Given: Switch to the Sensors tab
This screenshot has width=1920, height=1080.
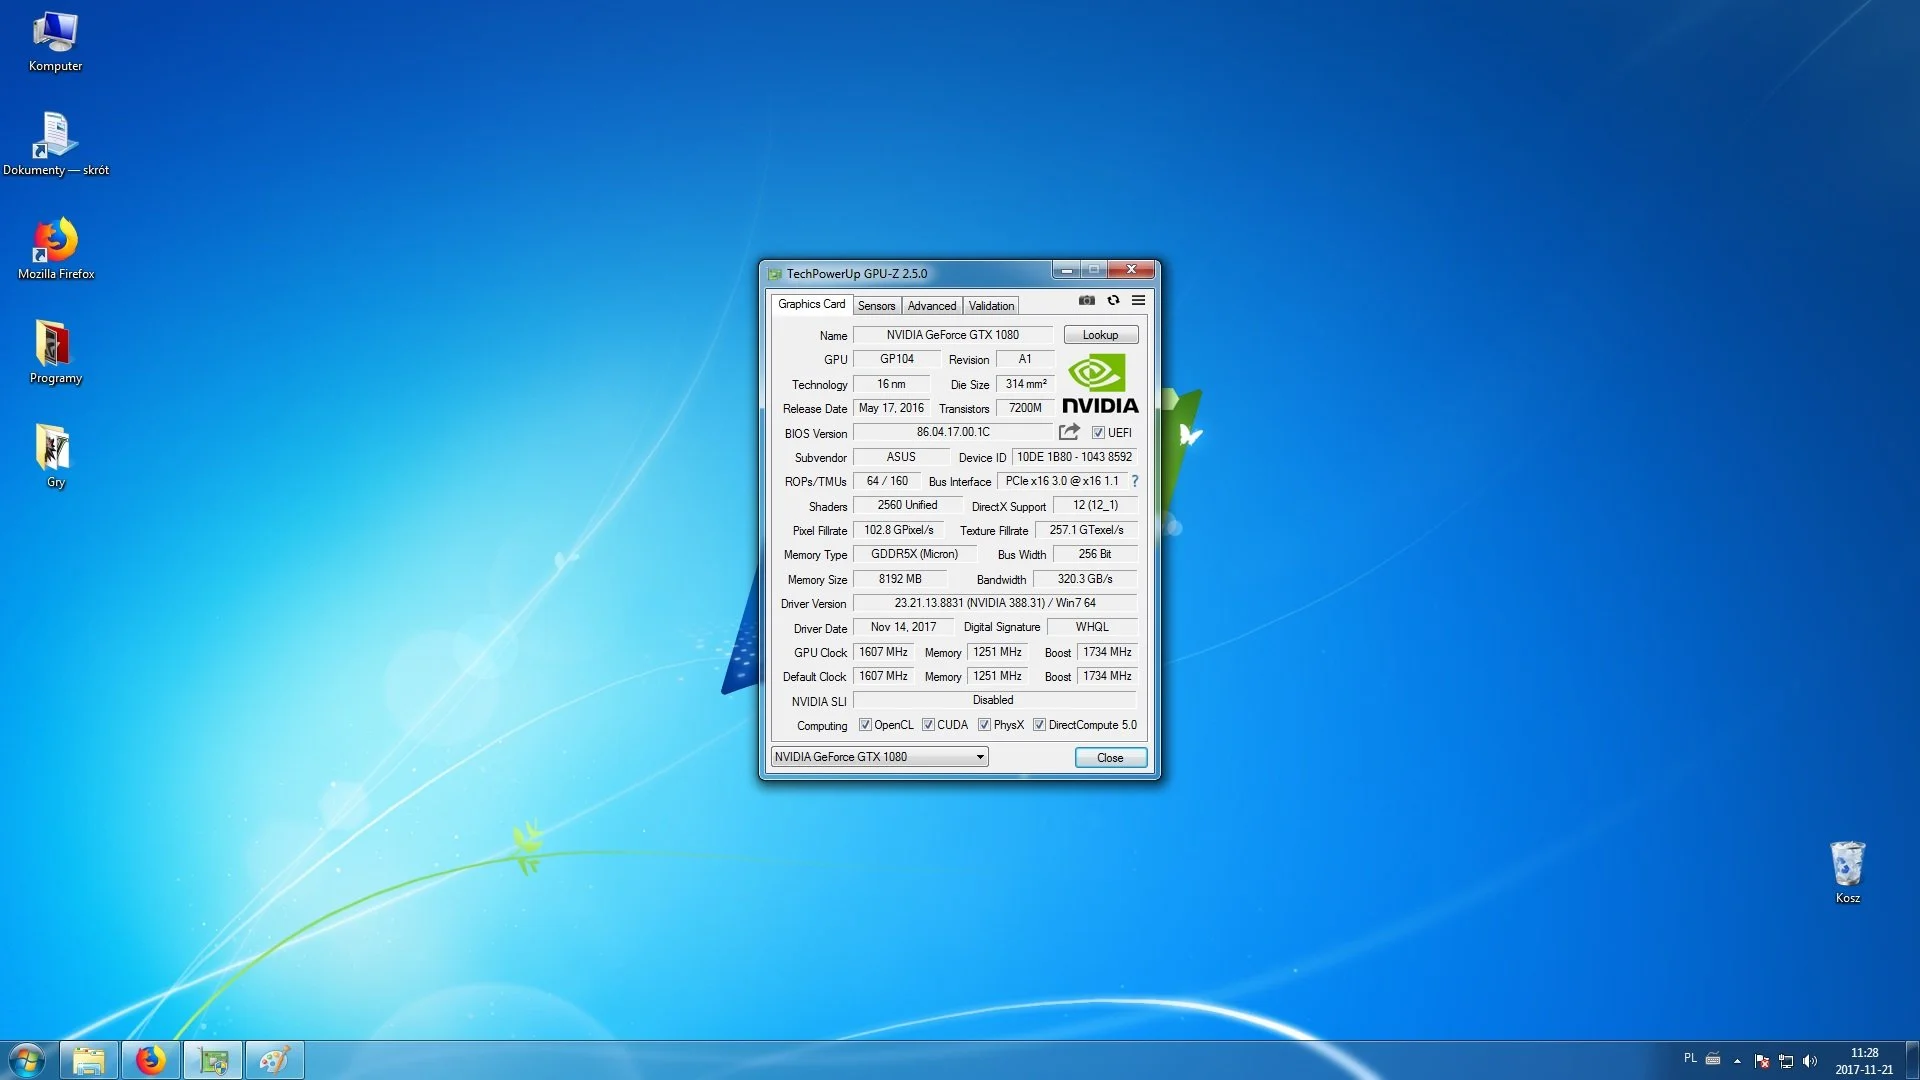Looking at the screenshot, I should click(x=876, y=306).
